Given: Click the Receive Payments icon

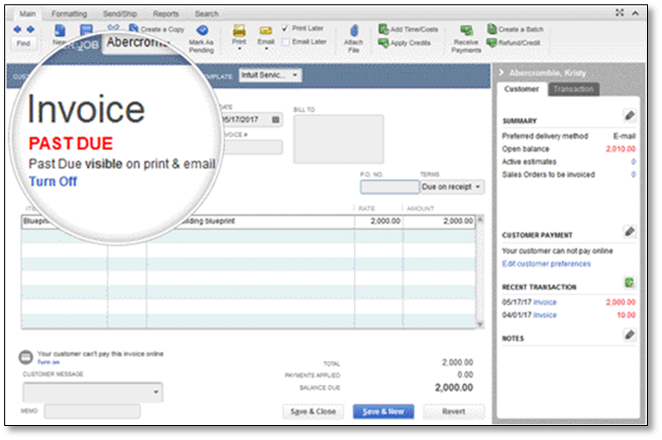Looking at the screenshot, I should coord(466,30).
